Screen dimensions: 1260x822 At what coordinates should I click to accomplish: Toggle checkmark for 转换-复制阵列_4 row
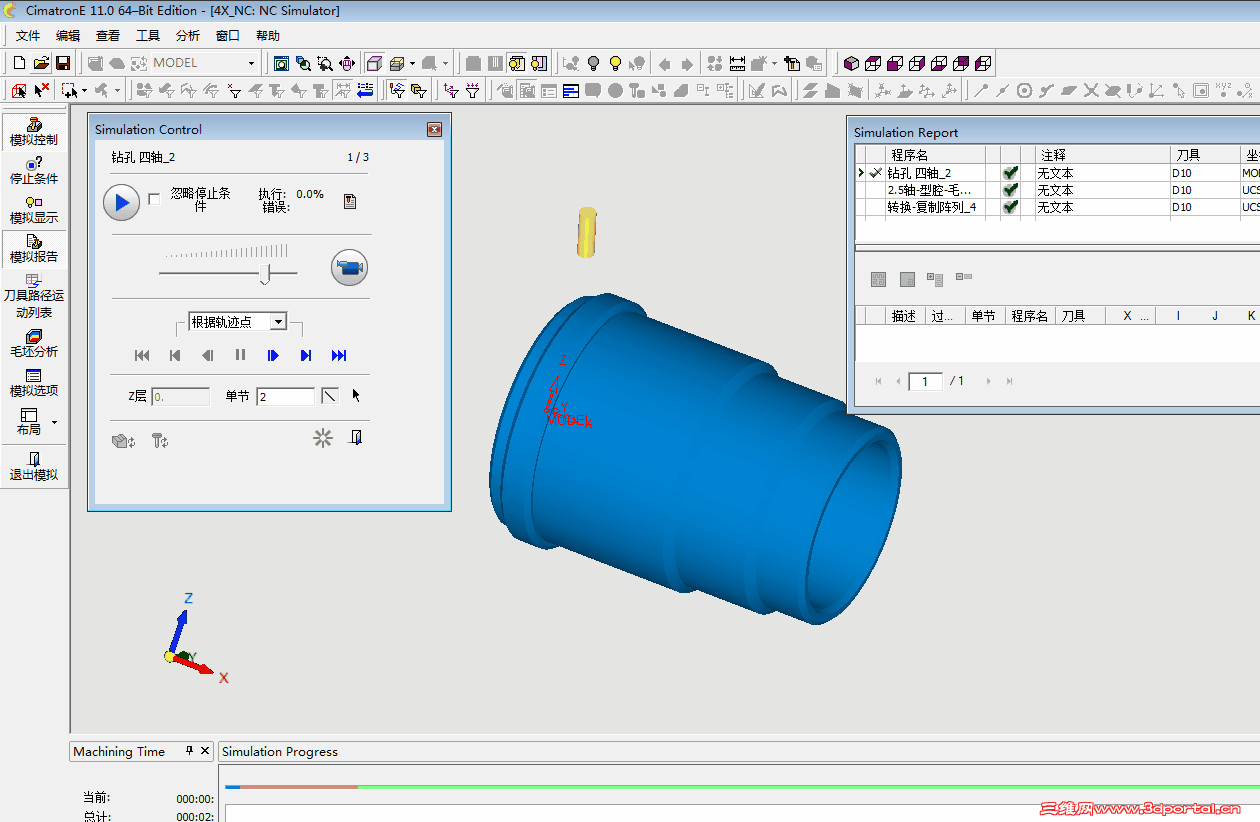tap(1010, 207)
